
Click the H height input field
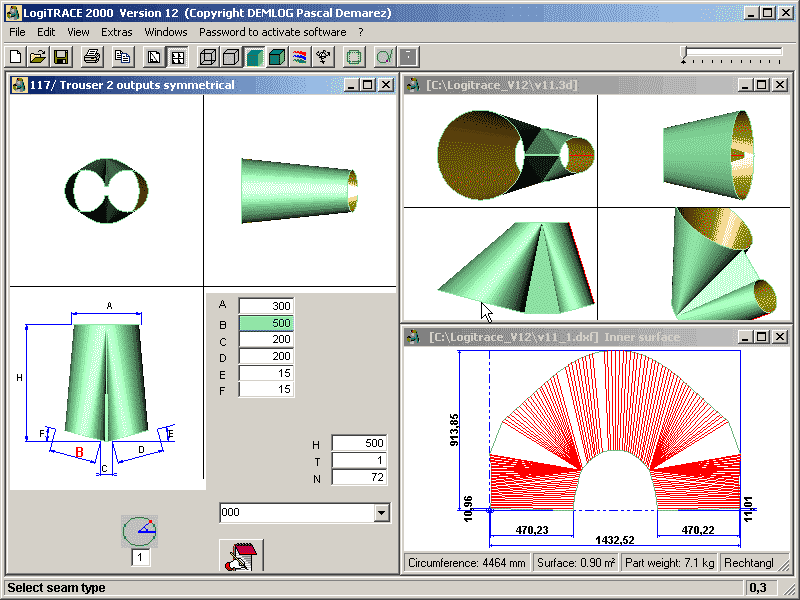coord(359,443)
